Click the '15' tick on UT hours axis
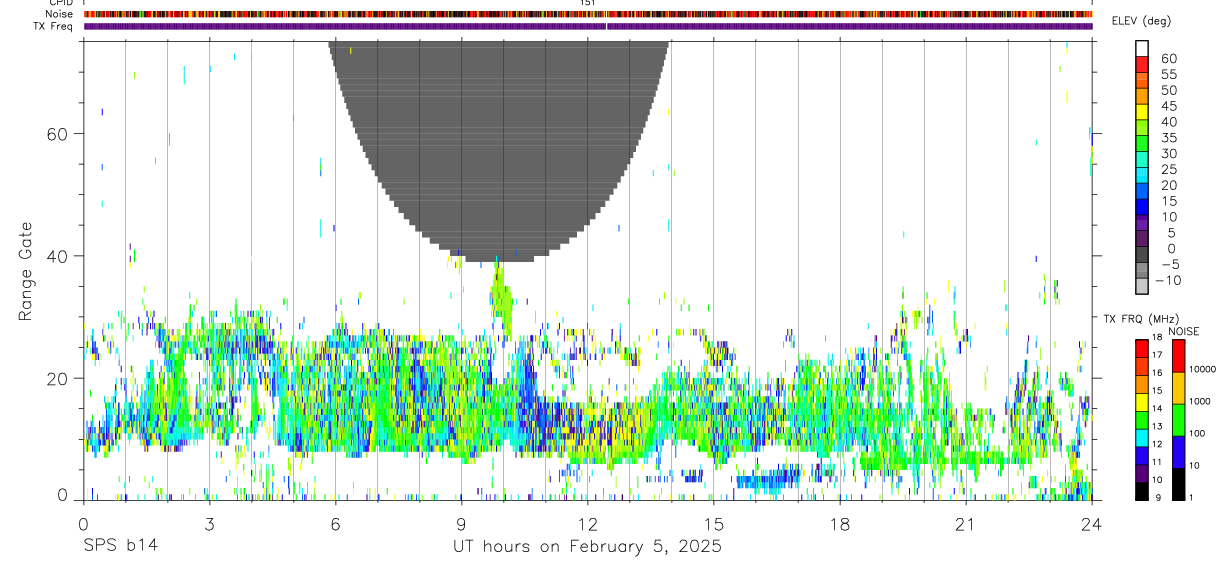The image size is (1228, 567). [x=714, y=524]
